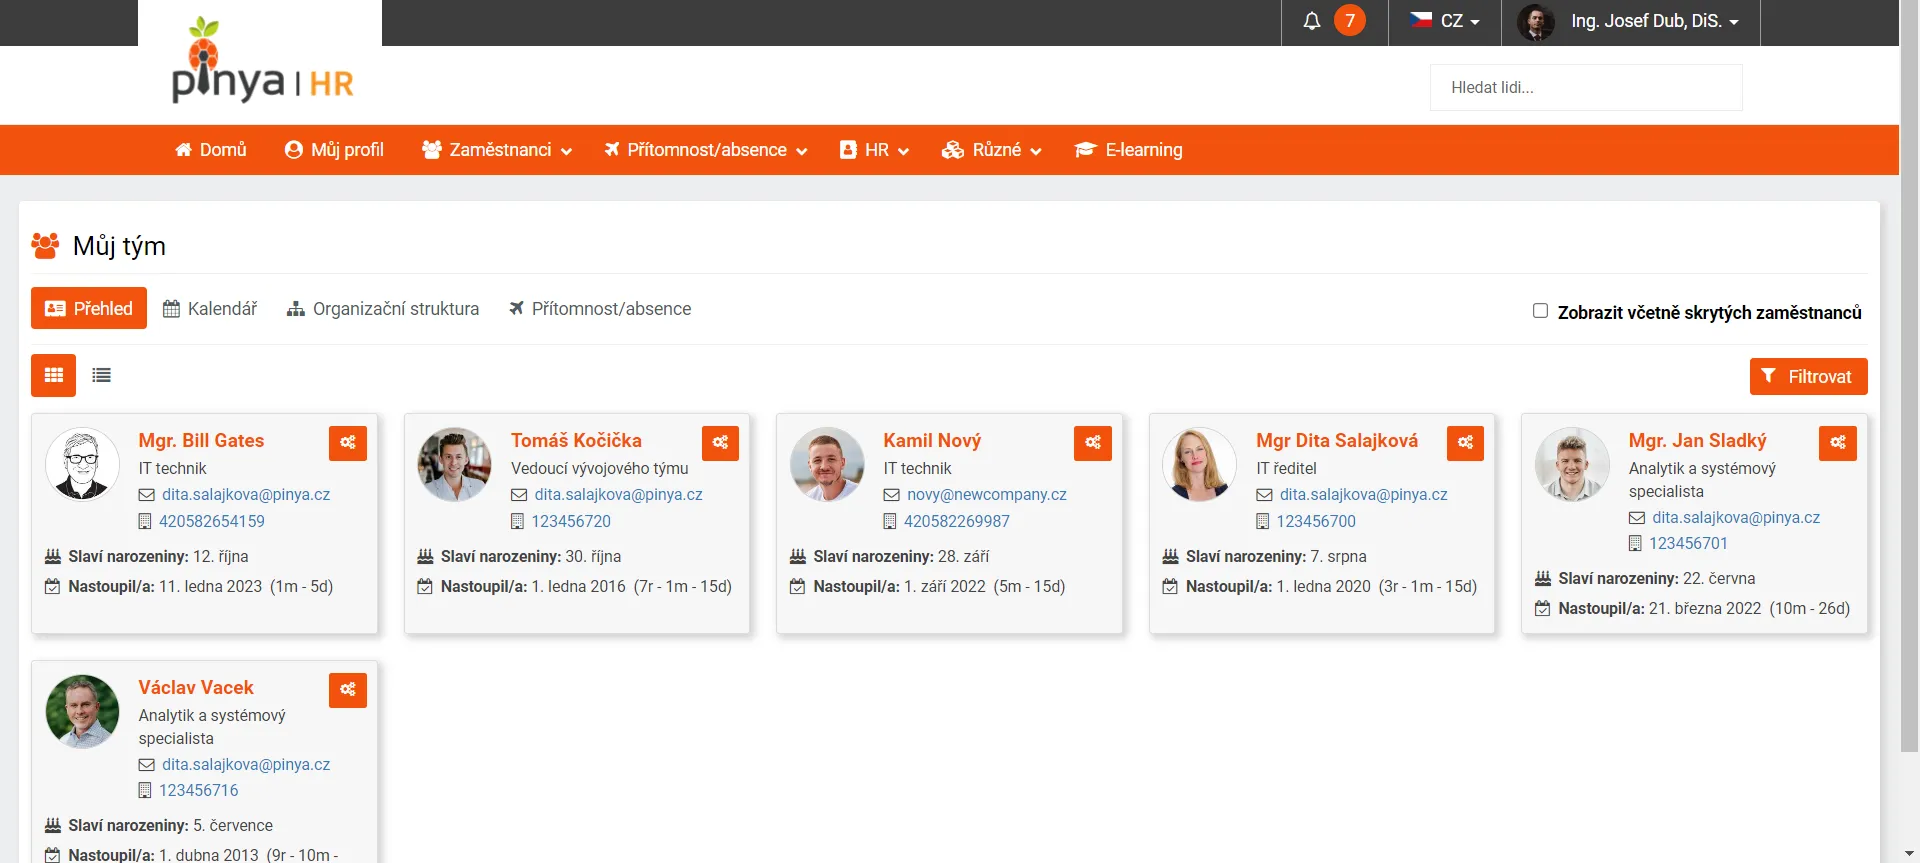Open settings gears on Tomáš Kočička card

pyautogui.click(x=720, y=442)
